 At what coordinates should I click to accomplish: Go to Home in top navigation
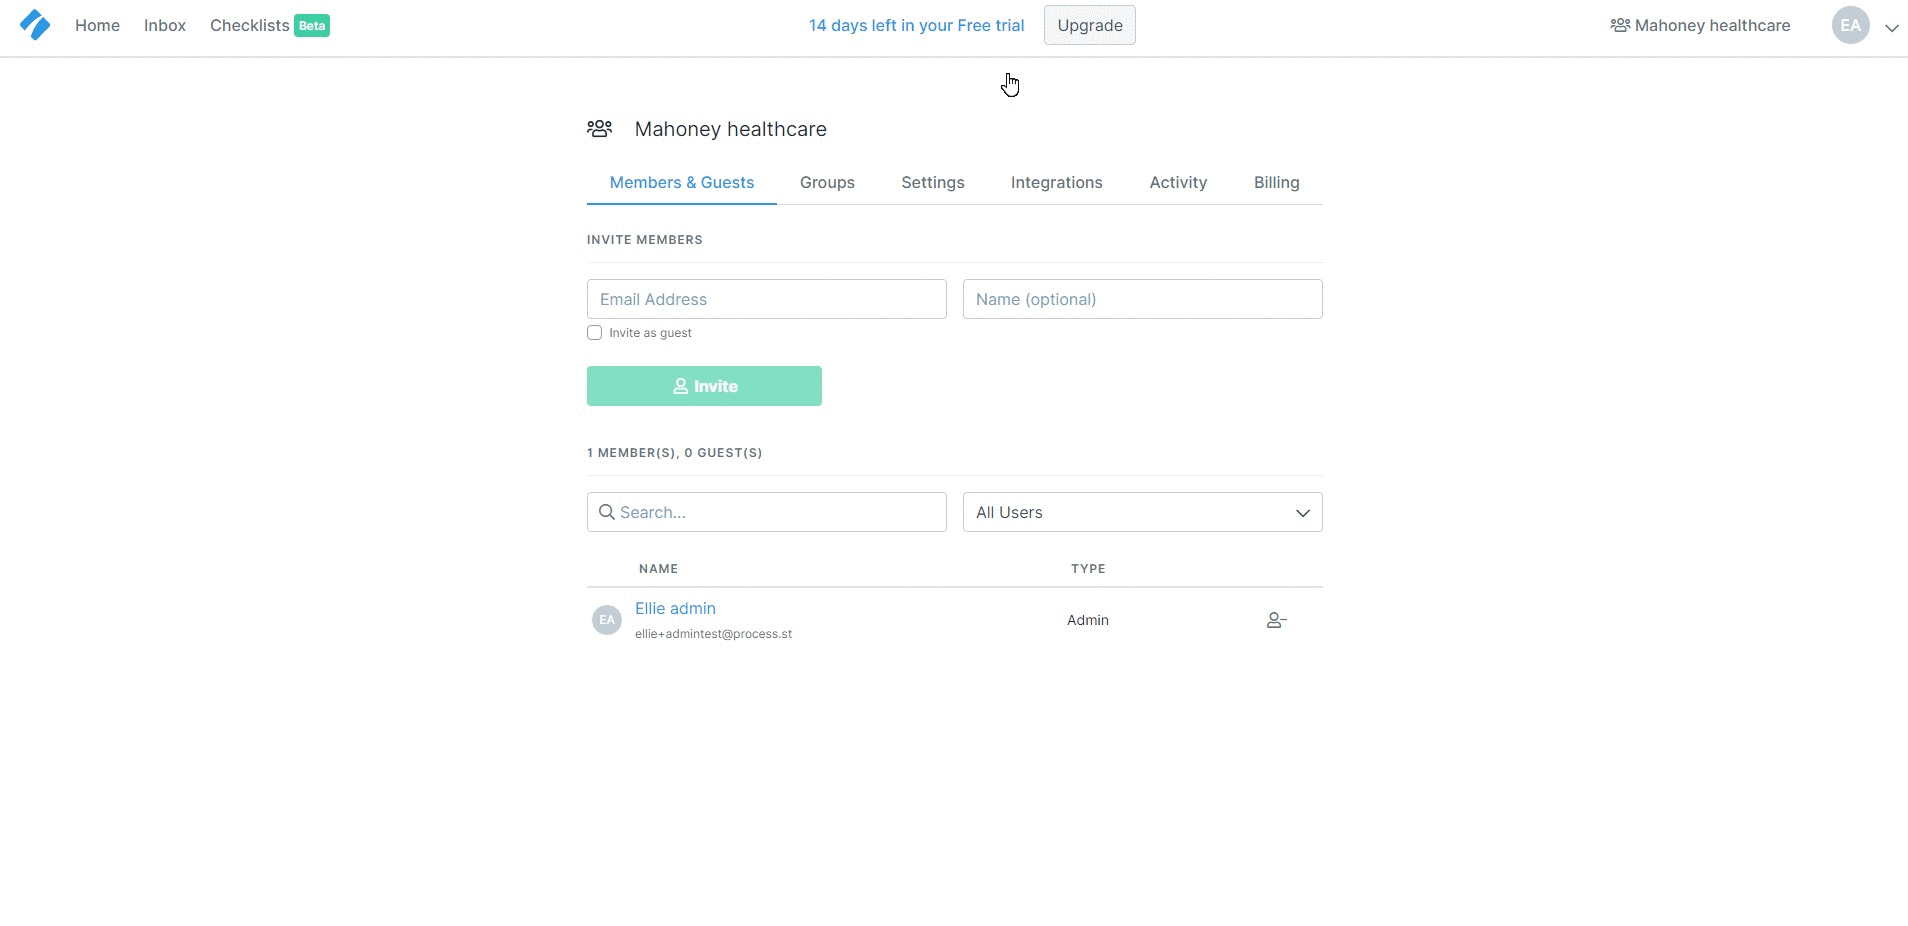pyautogui.click(x=97, y=25)
